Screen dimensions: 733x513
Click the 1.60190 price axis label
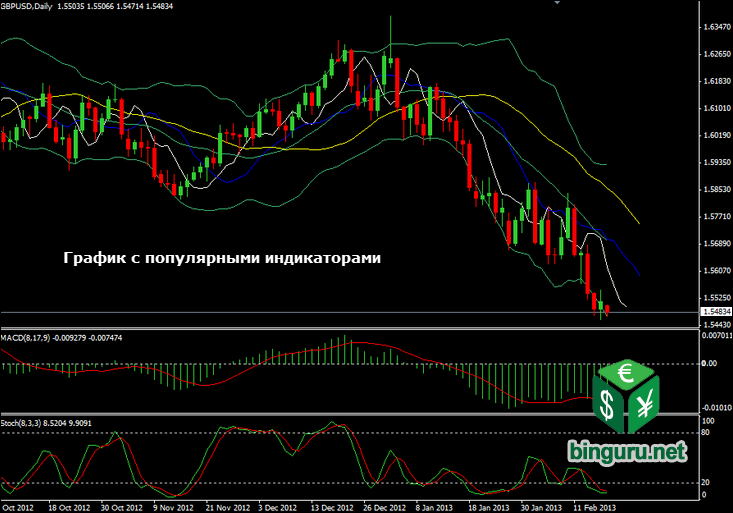click(x=717, y=136)
